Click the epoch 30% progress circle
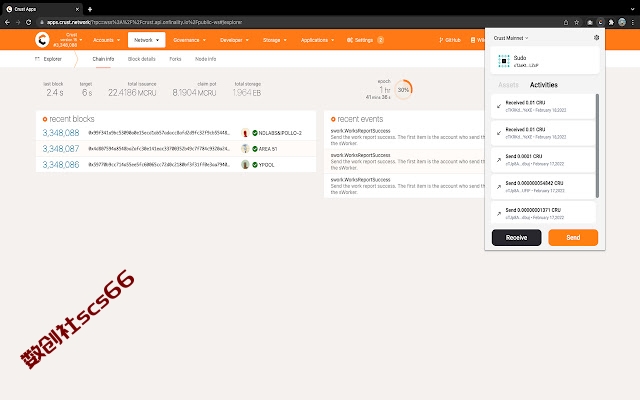This screenshot has width=640, height=400. point(403,90)
